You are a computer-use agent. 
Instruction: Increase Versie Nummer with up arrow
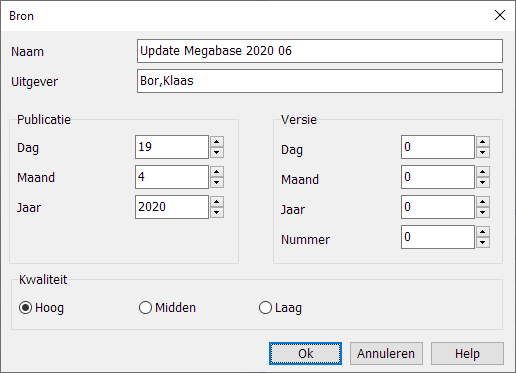point(483,232)
